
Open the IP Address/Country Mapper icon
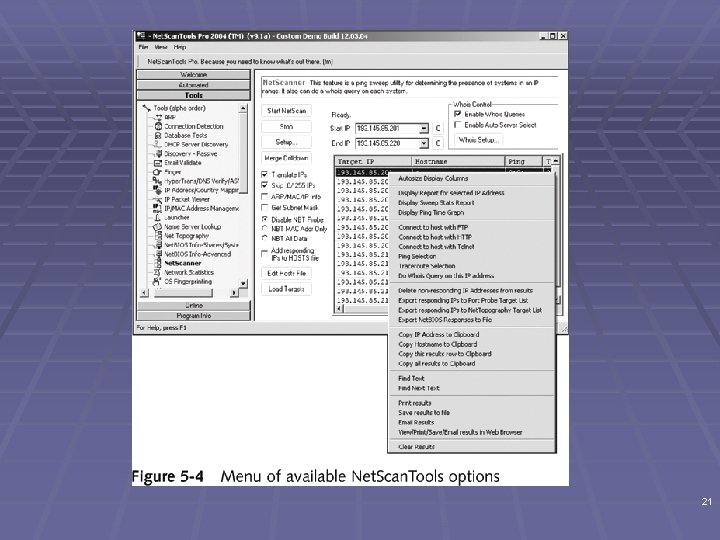click(x=158, y=190)
